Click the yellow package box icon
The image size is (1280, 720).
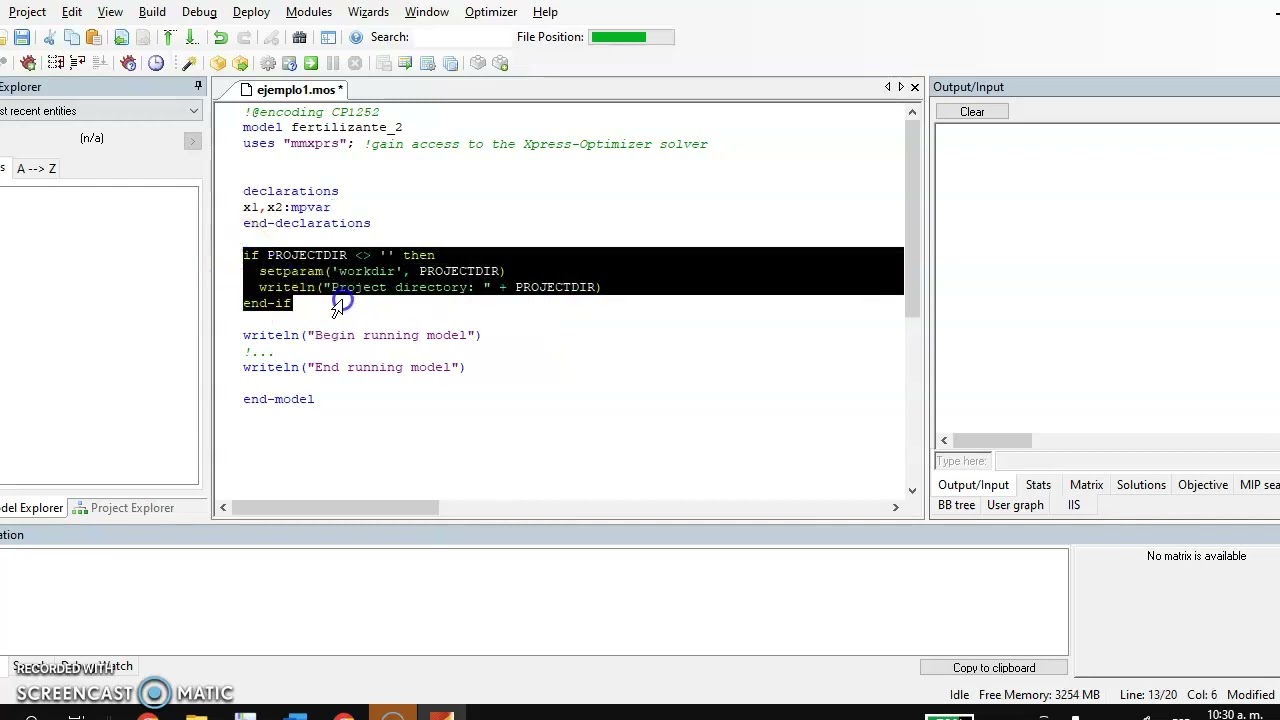[x=218, y=63]
